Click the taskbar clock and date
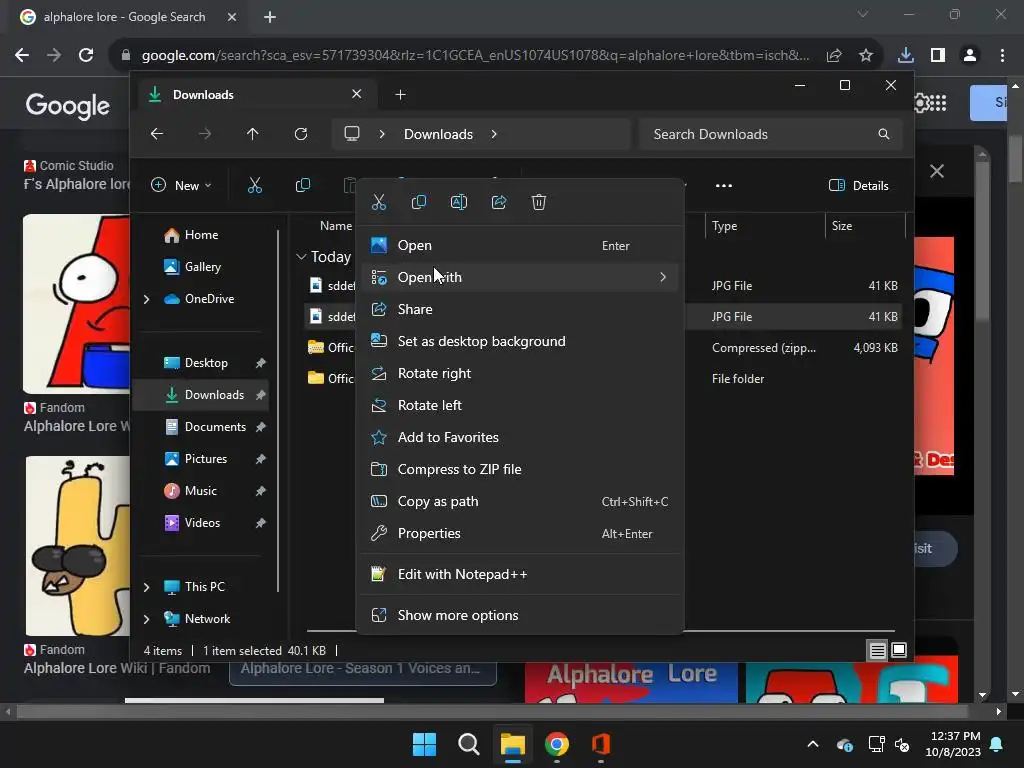 coord(953,744)
